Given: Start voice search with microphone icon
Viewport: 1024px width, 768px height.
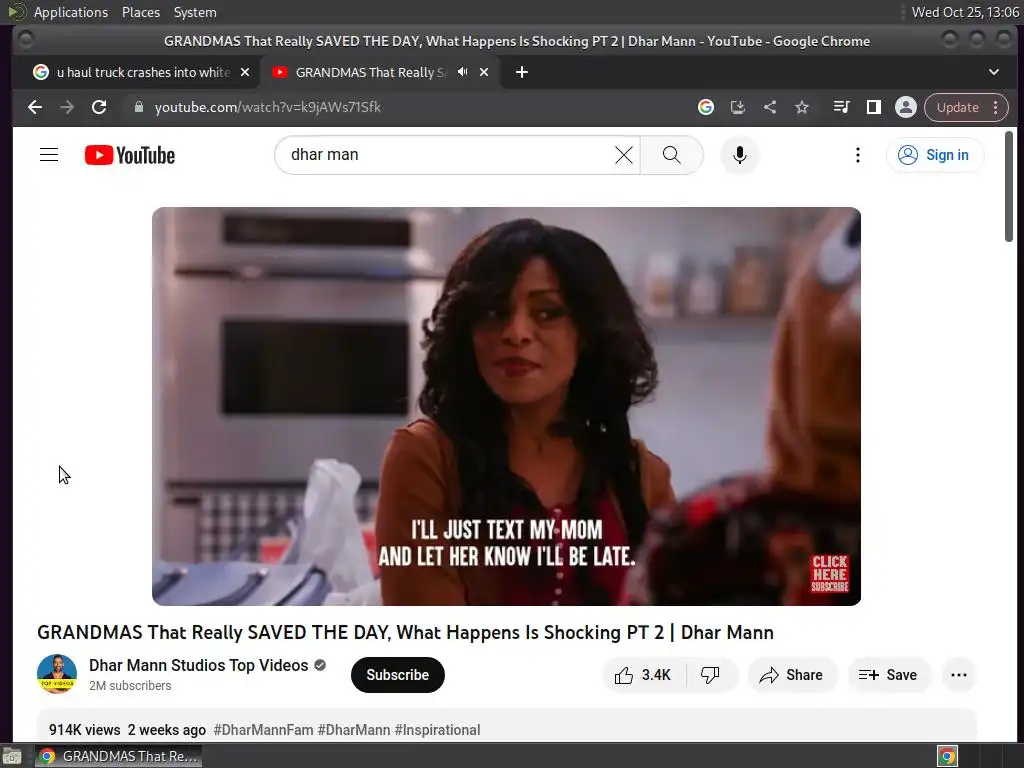Looking at the screenshot, I should click(x=739, y=155).
